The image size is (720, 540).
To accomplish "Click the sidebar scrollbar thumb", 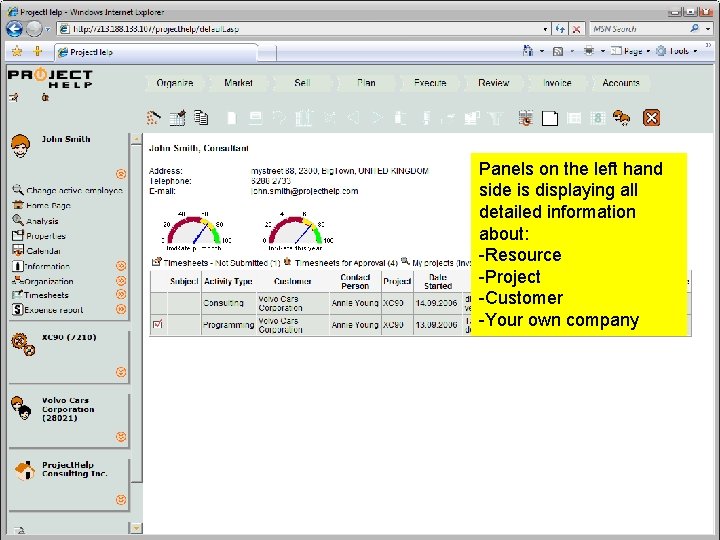I will click(136, 313).
